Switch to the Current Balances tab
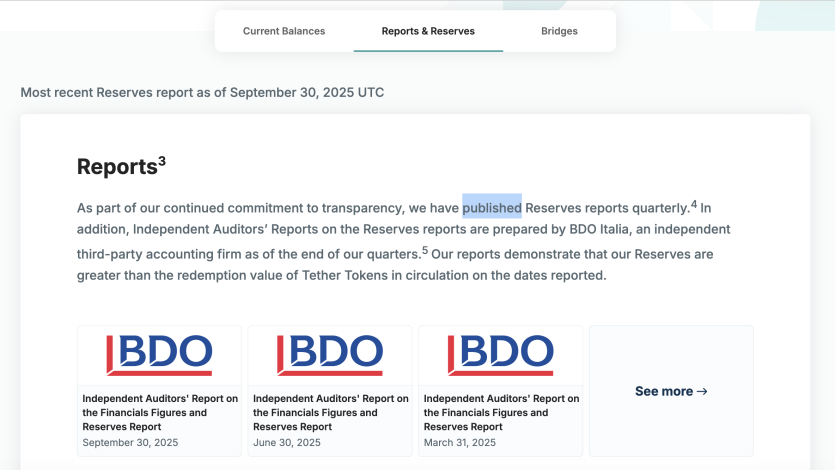The width and height of the screenshot is (835, 470). [x=284, y=31]
